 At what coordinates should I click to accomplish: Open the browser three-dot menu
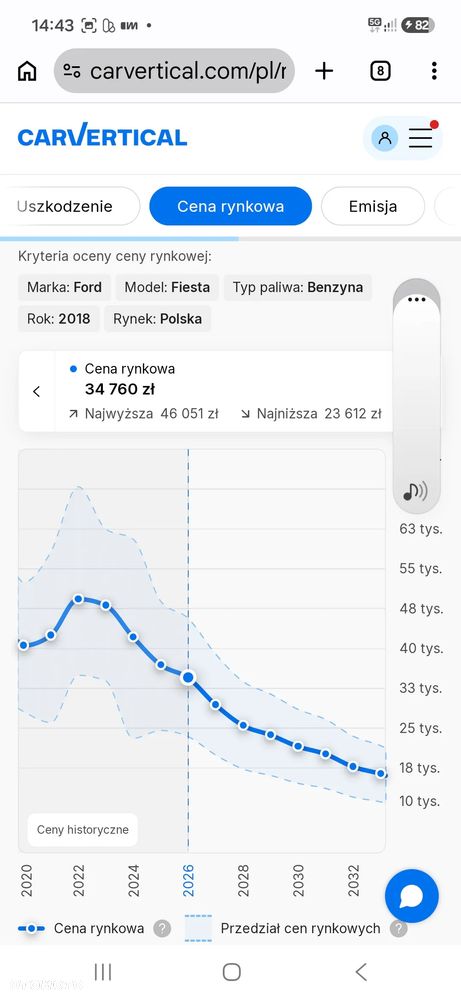tap(434, 71)
